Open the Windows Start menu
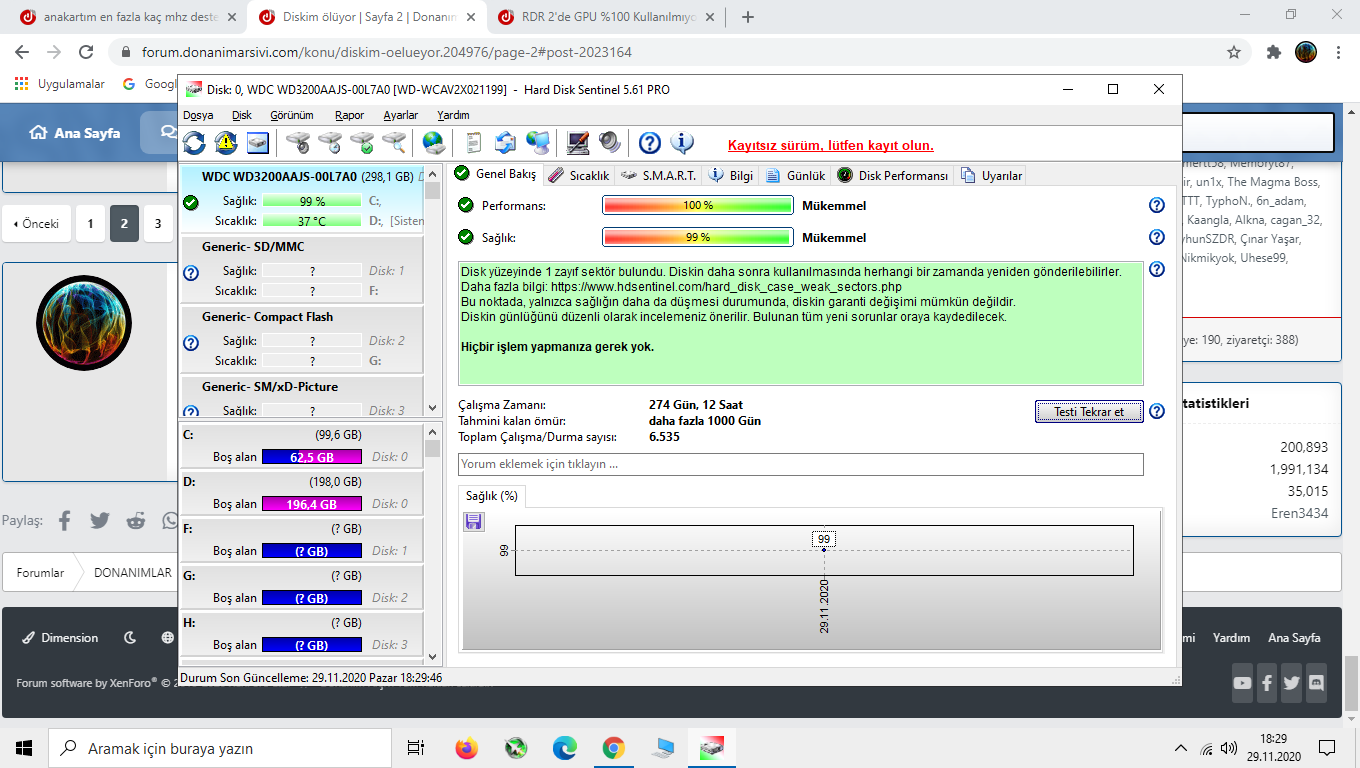 (x=24, y=748)
